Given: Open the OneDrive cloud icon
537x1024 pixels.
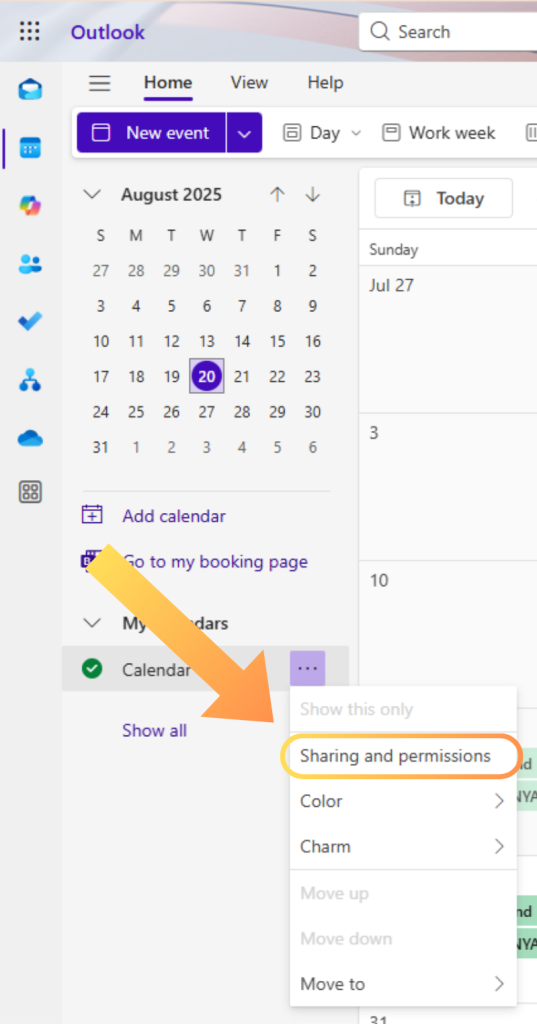Looking at the screenshot, I should click(30, 438).
